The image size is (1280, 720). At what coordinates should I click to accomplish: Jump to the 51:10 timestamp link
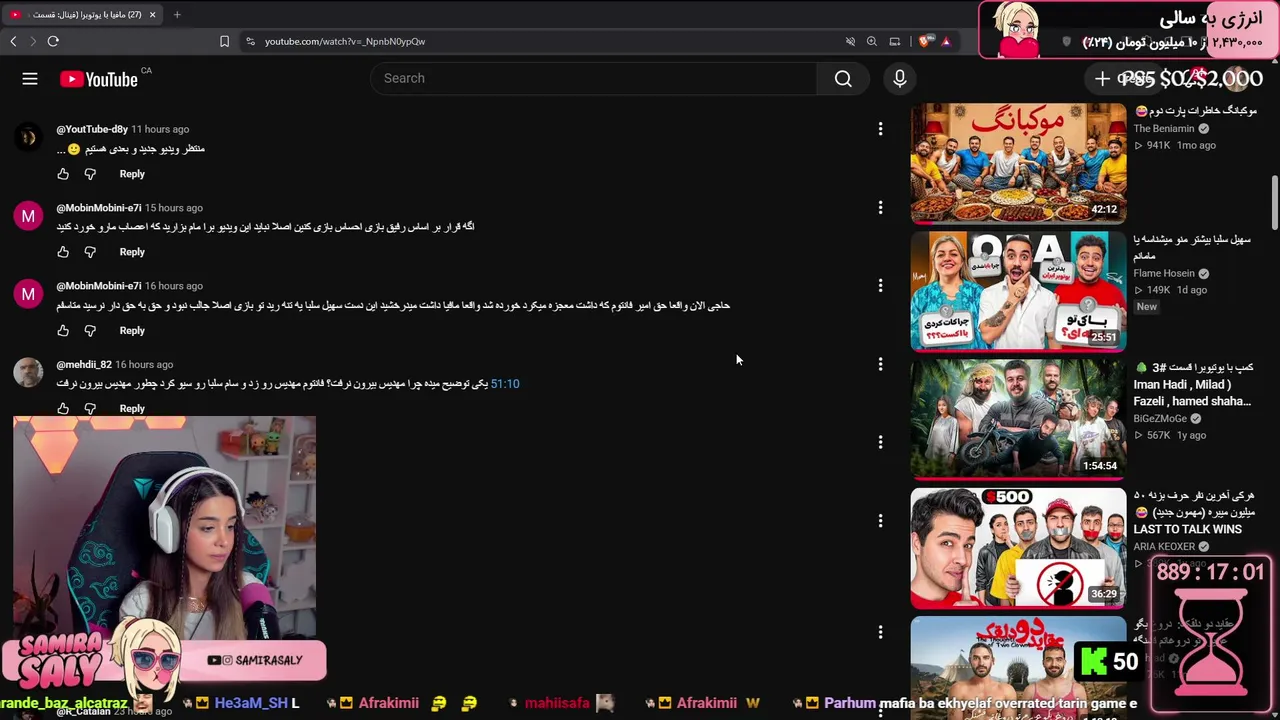505,384
